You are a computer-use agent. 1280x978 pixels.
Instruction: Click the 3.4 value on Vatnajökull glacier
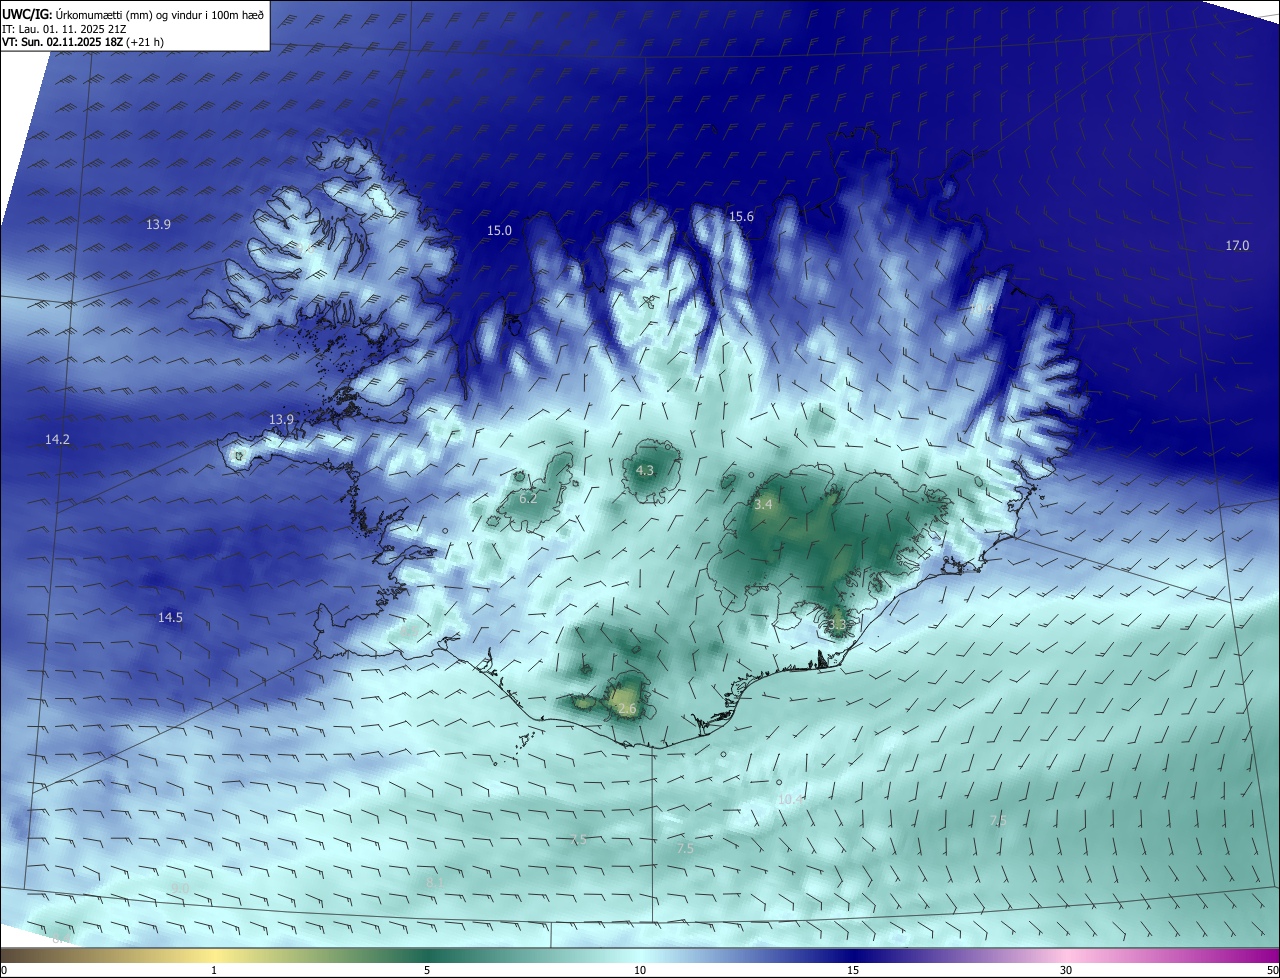pyautogui.click(x=763, y=505)
